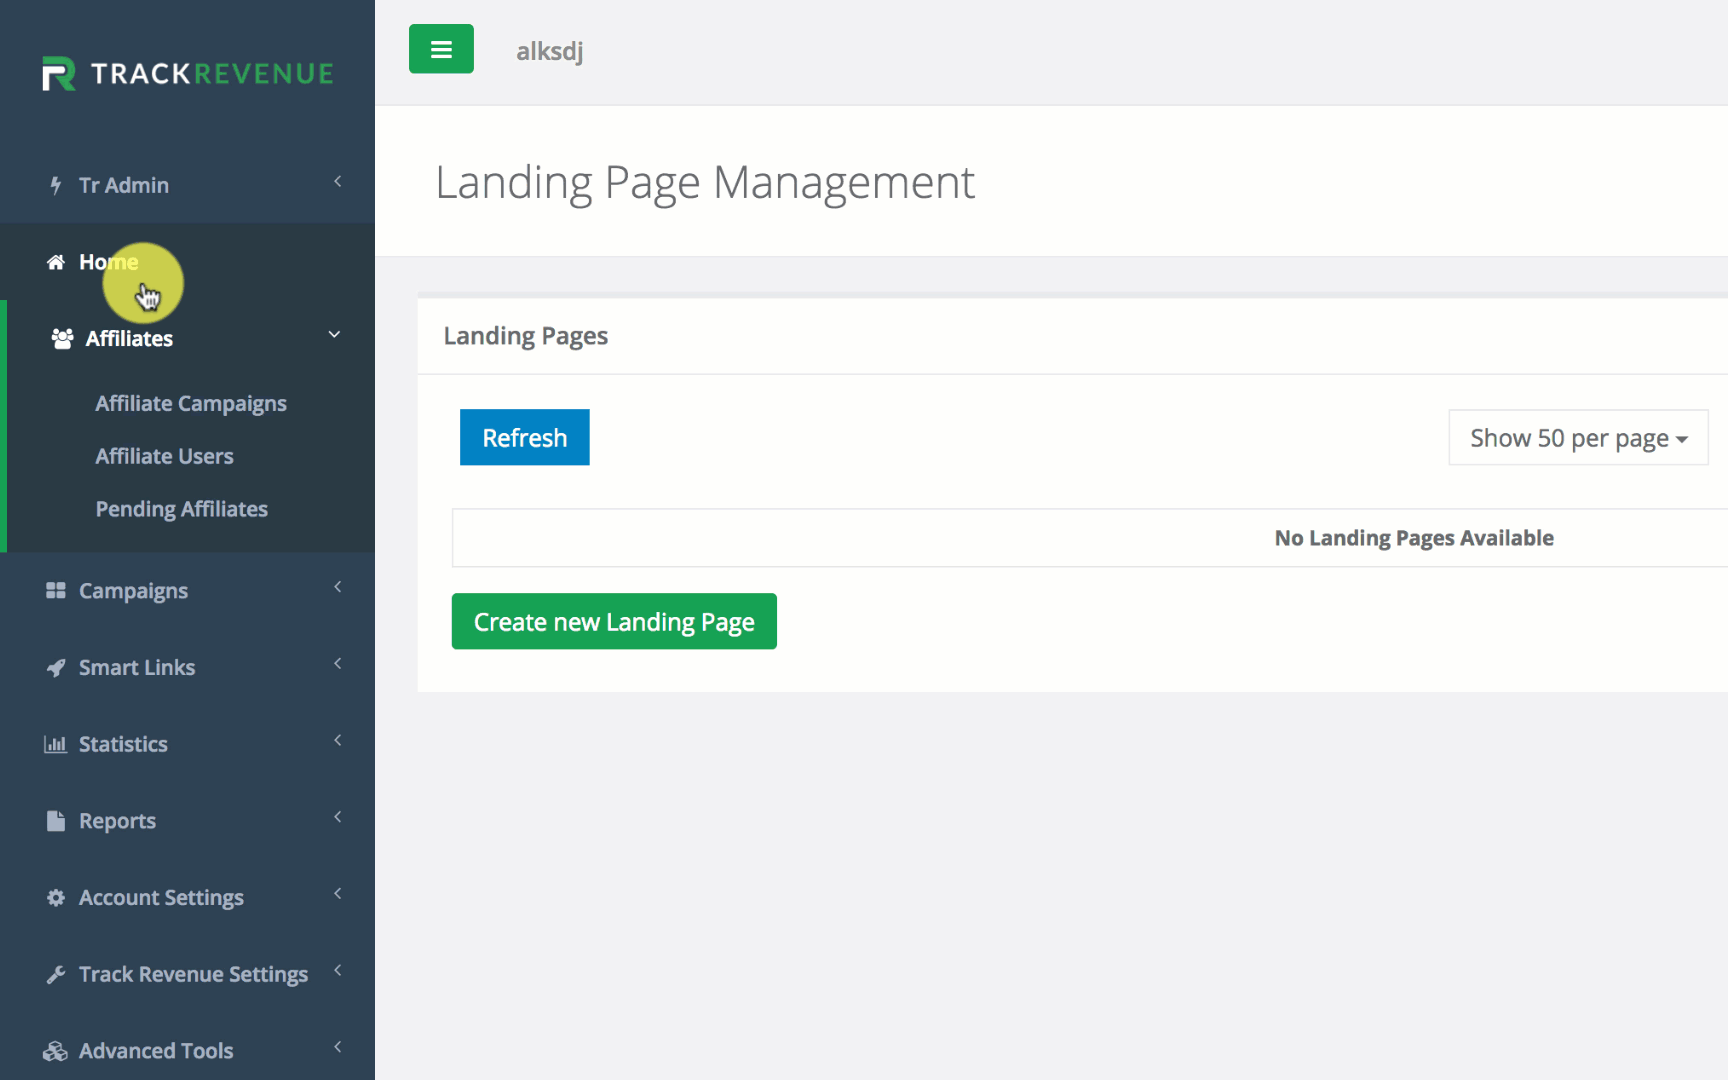Screen dimensions: 1728x1080
Task: Collapse the Affiliates submenu chevron
Action: click(334, 334)
